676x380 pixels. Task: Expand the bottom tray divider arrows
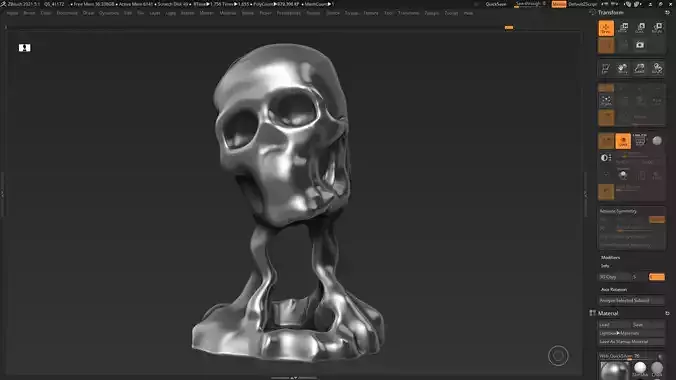pyautogui.click(x=294, y=377)
